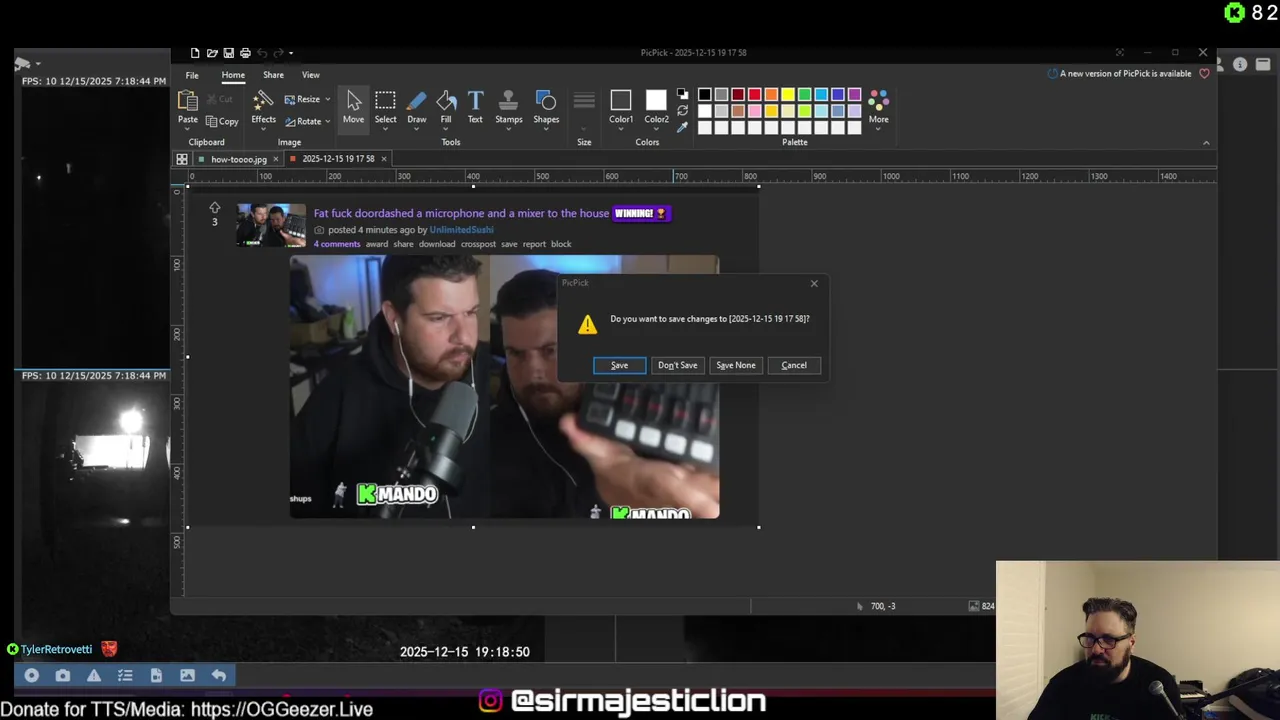Viewport: 1280px width, 720px height.
Task: Pick the black palette swatch
Action: pyautogui.click(x=705, y=95)
